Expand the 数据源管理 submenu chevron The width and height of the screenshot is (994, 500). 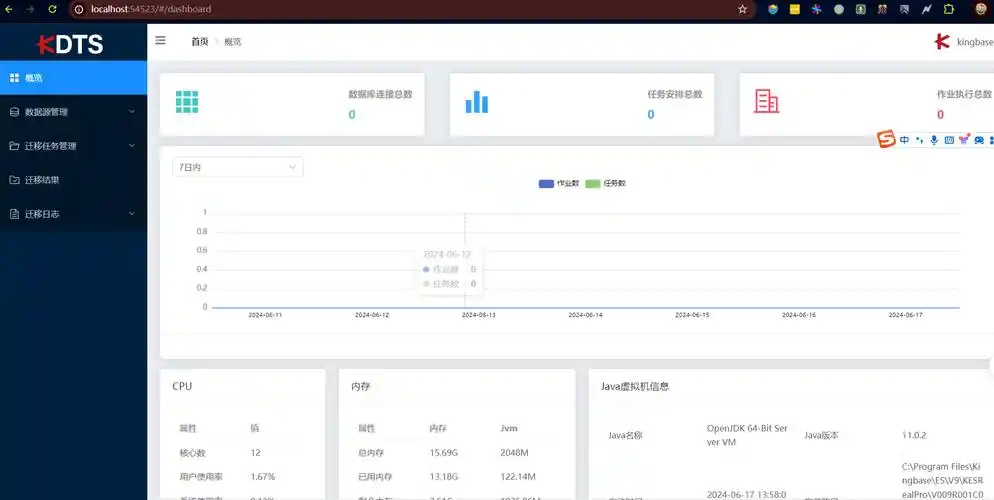click(132, 112)
